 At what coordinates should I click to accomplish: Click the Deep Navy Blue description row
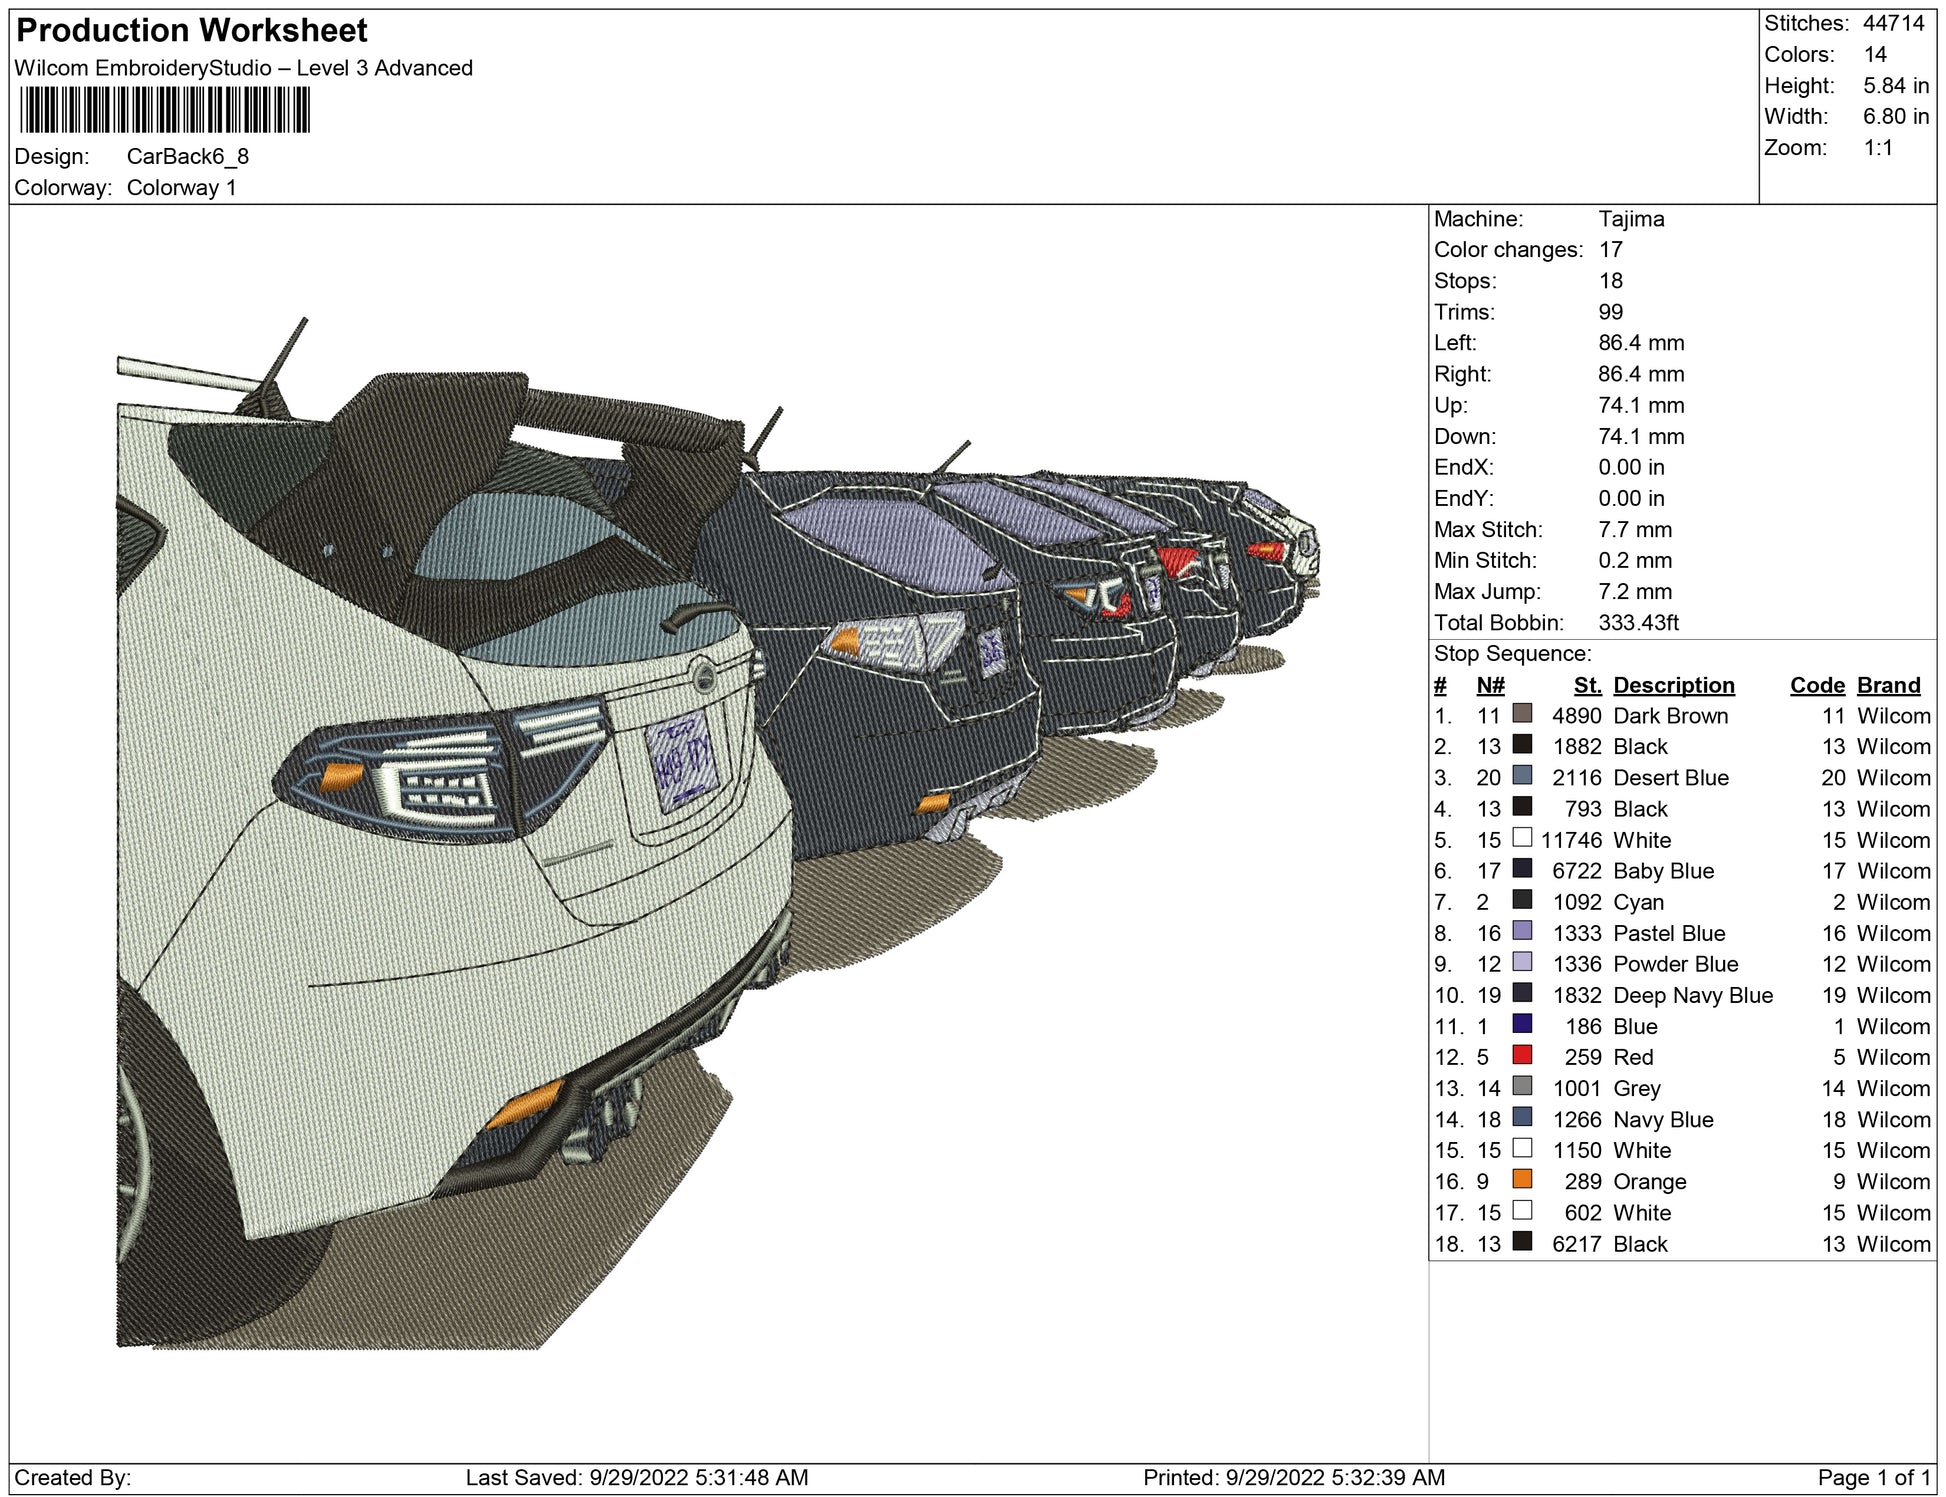[x=1692, y=995]
